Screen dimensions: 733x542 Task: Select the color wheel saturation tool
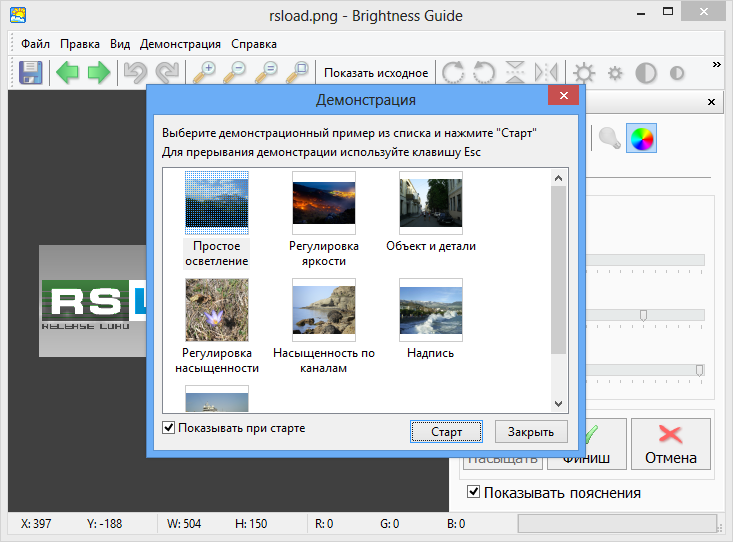(641, 138)
